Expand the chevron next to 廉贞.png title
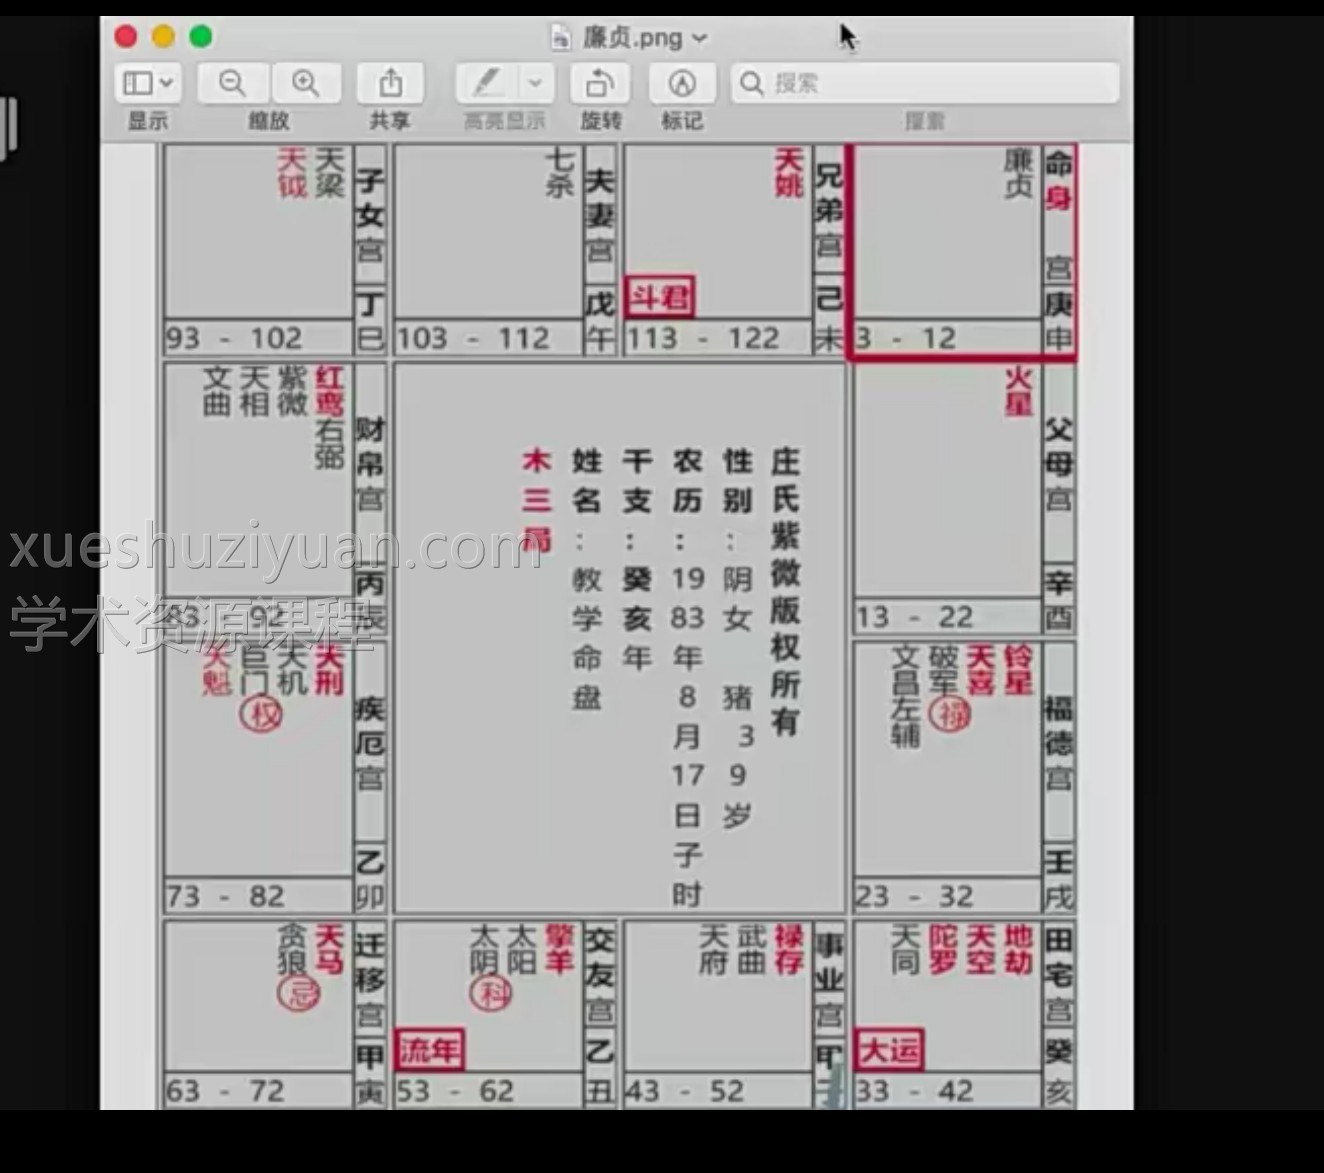 coord(700,38)
